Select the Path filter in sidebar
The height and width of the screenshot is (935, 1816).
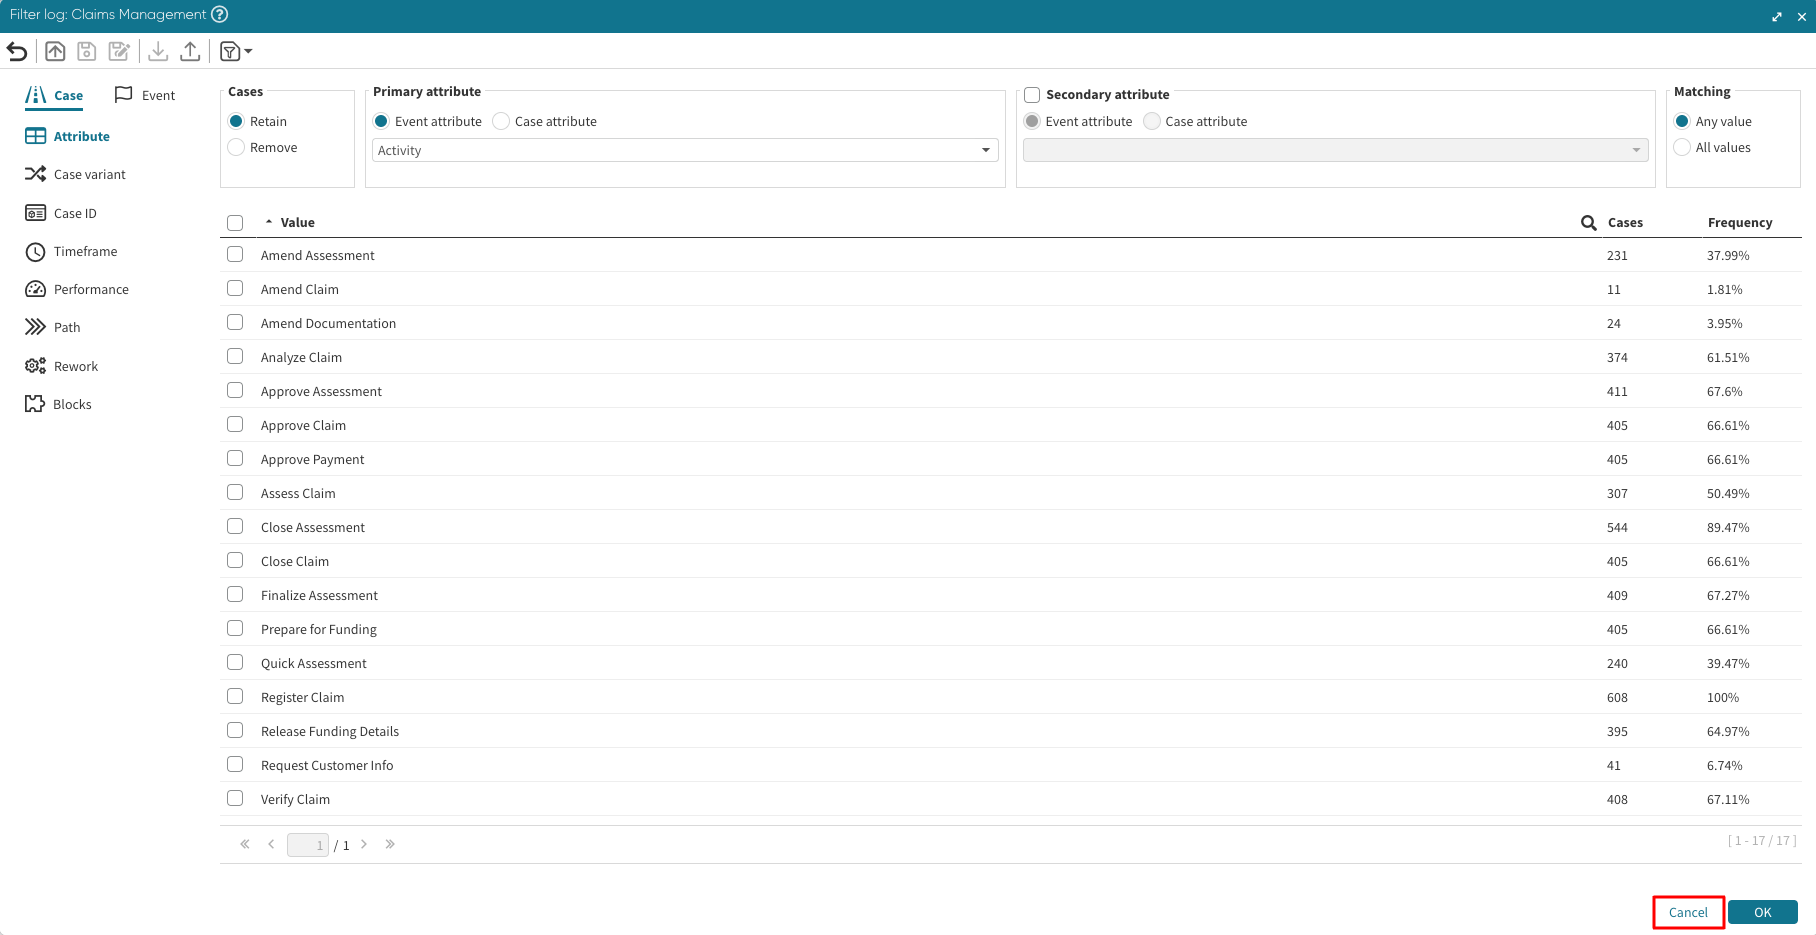[66, 327]
